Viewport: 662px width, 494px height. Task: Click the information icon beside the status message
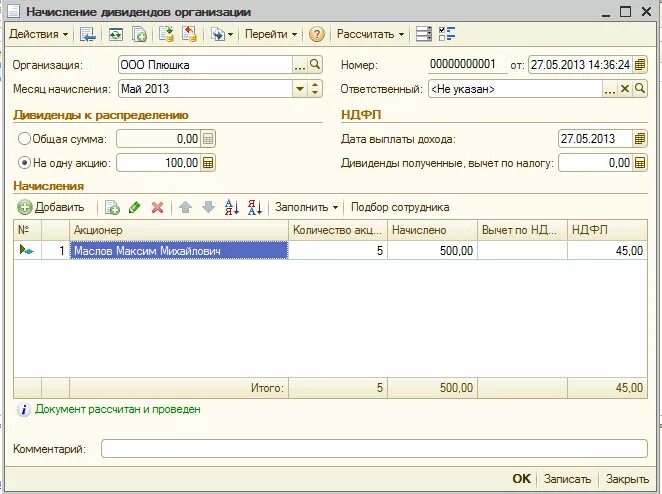coord(24,410)
